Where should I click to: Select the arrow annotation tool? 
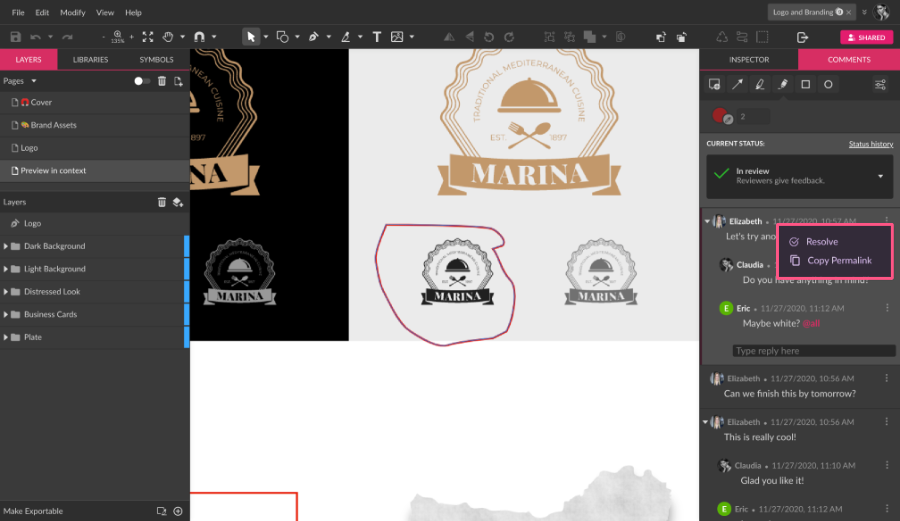click(737, 85)
